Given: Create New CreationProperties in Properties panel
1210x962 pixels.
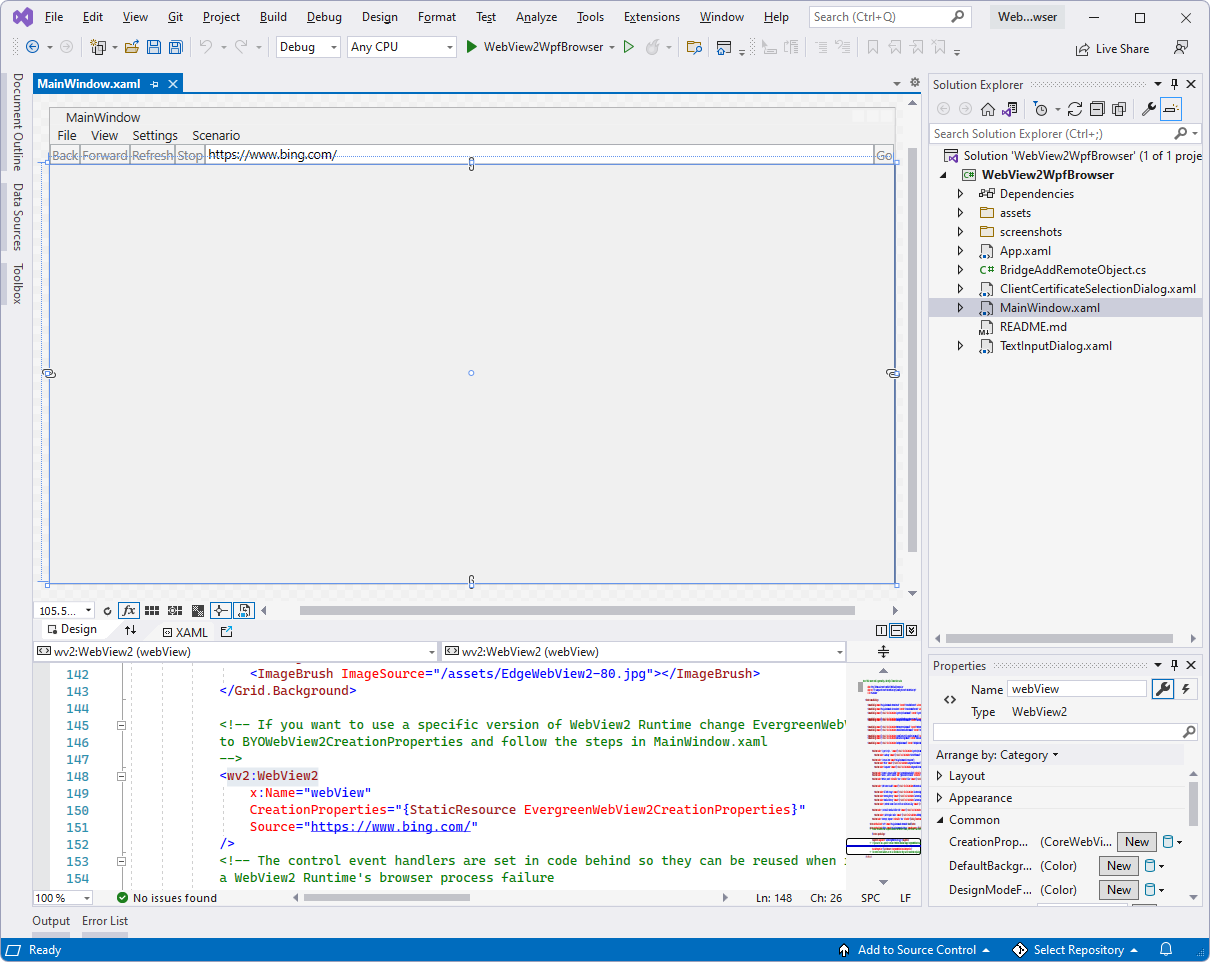Looking at the screenshot, I should pos(1136,842).
